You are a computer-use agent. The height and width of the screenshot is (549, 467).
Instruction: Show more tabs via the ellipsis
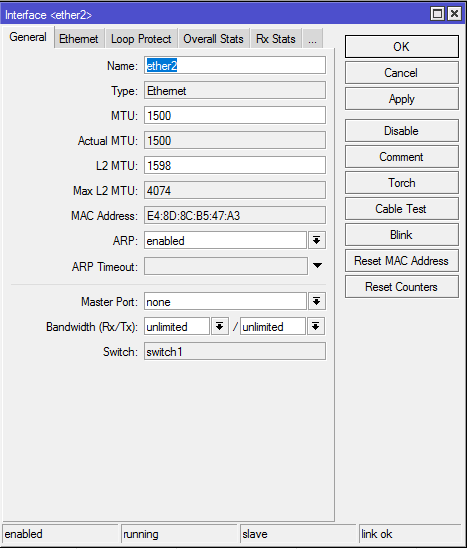(312, 39)
